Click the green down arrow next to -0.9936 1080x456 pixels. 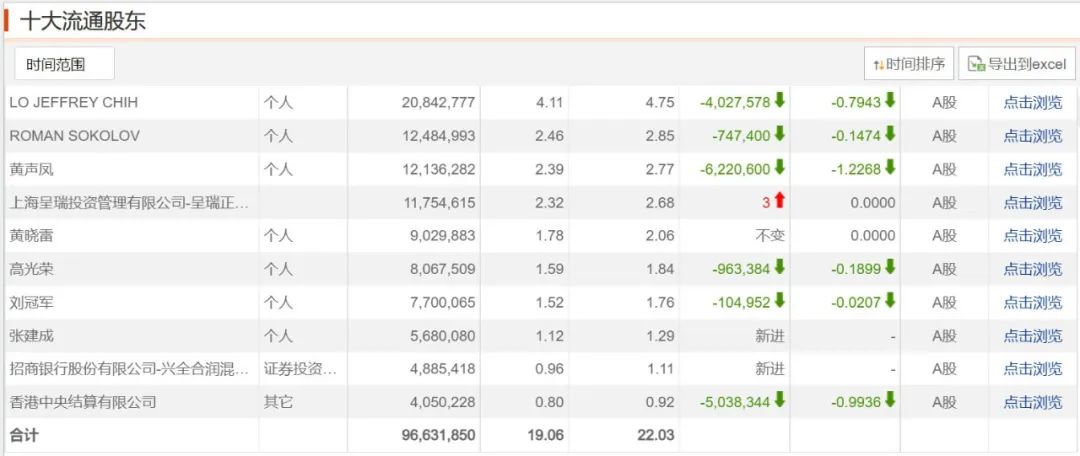(889, 401)
